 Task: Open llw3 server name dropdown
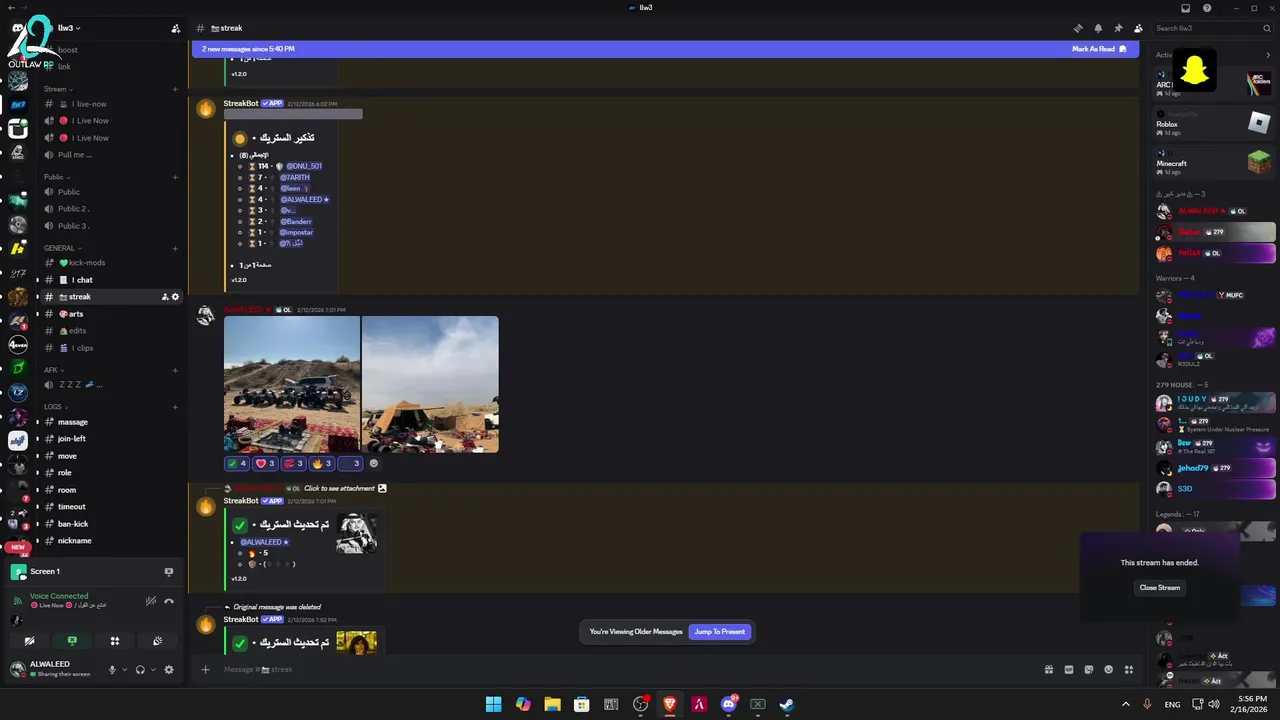pos(69,28)
